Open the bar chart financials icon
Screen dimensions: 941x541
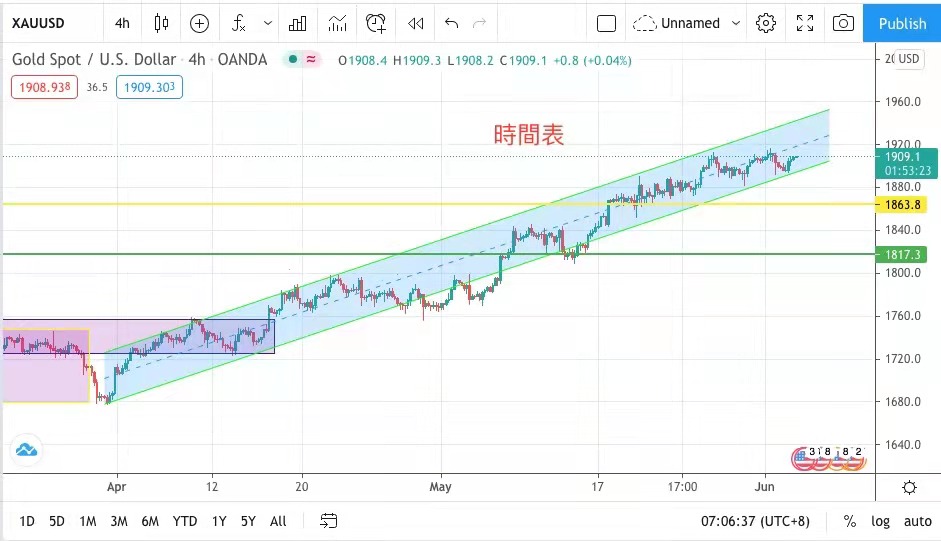coord(298,23)
